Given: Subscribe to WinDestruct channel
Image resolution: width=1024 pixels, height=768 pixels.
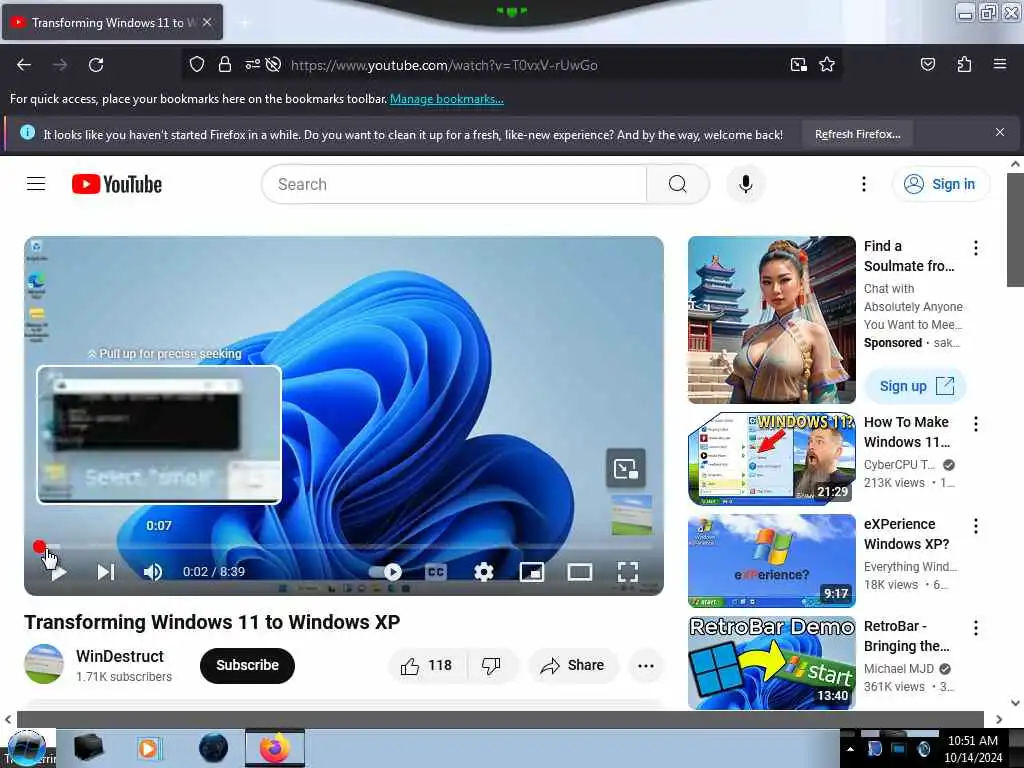Looking at the screenshot, I should tap(248, 665).
